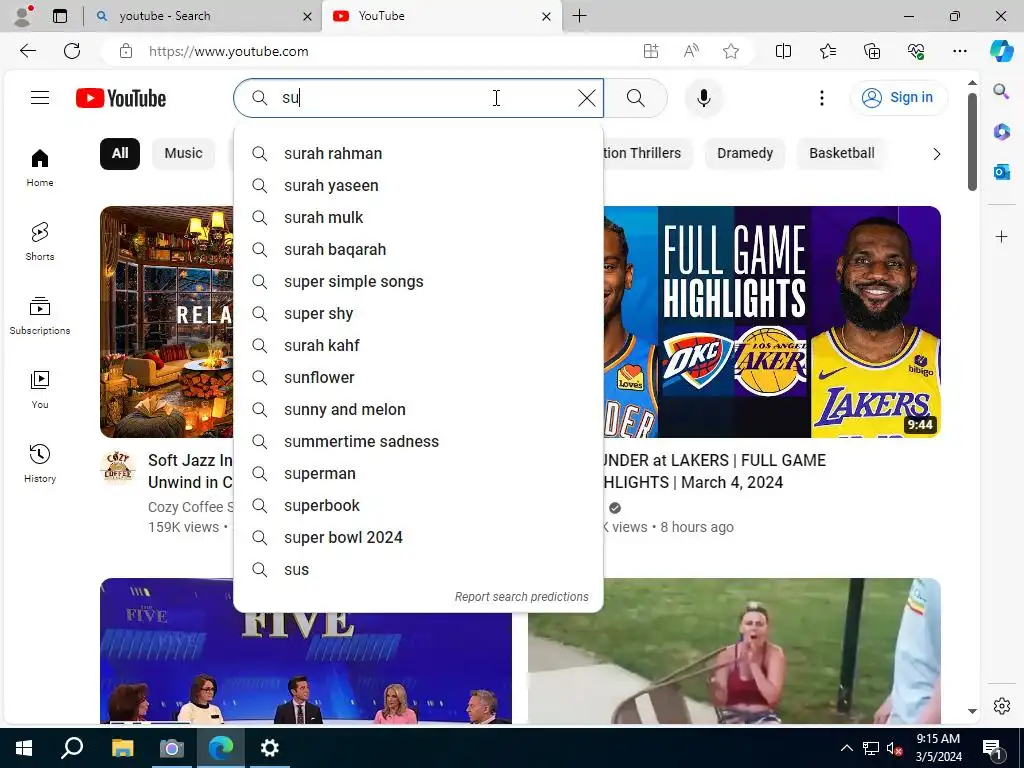1024x768 pixels.
Task: Close the 'youtube - Search' tab
Action: (307, 16)
